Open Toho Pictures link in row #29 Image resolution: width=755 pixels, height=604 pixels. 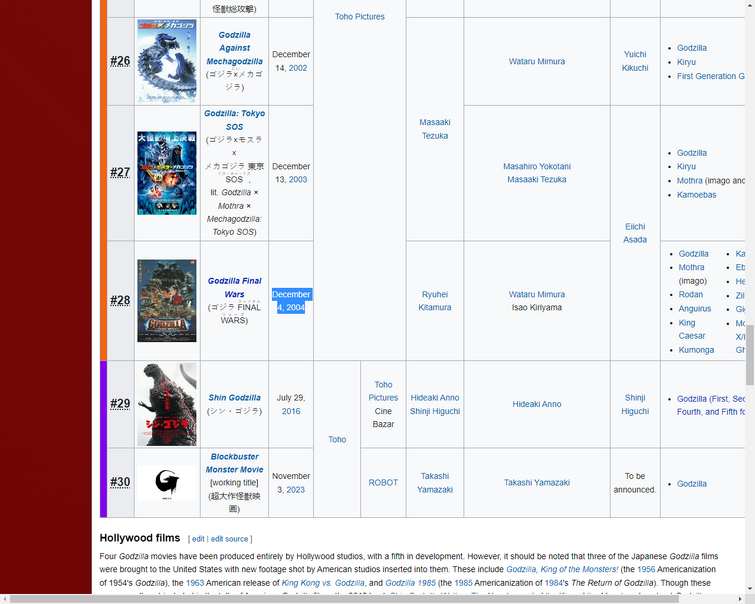tap(383, 391)
